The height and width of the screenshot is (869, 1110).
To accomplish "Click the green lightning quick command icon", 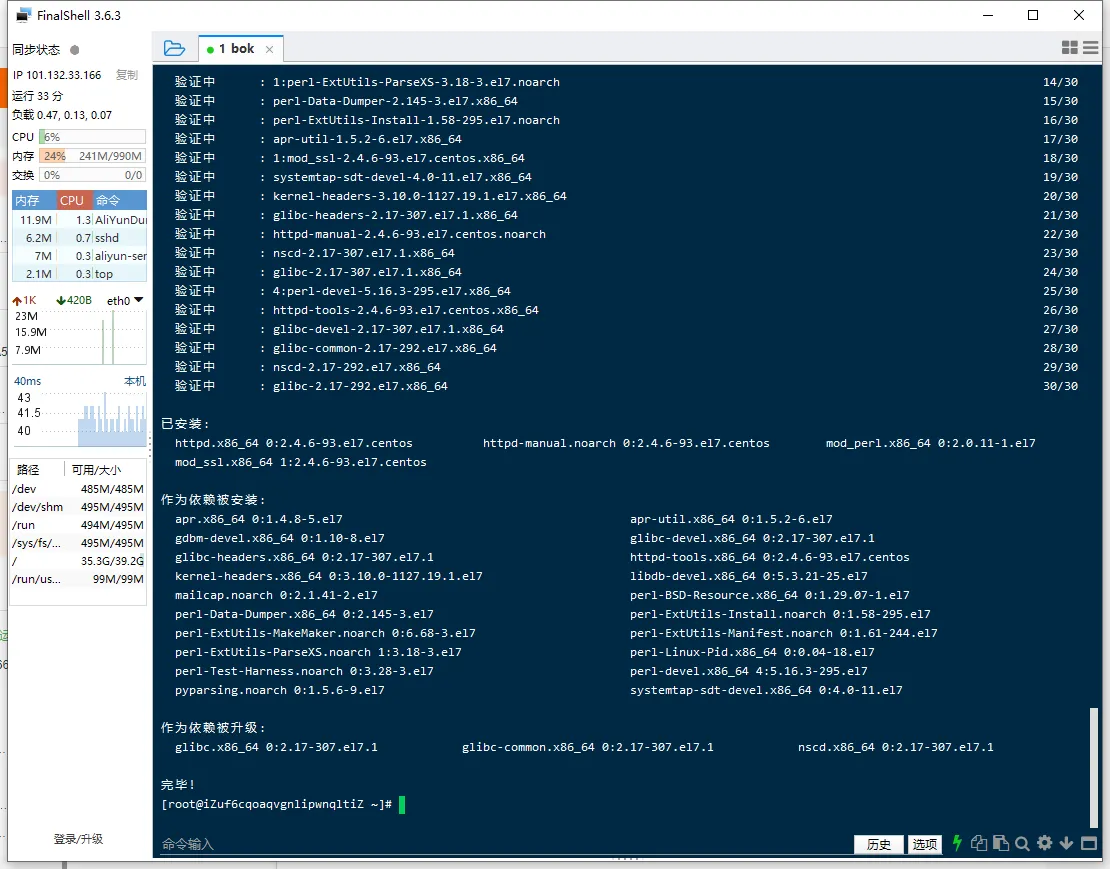I will click(x=957, y=843).
